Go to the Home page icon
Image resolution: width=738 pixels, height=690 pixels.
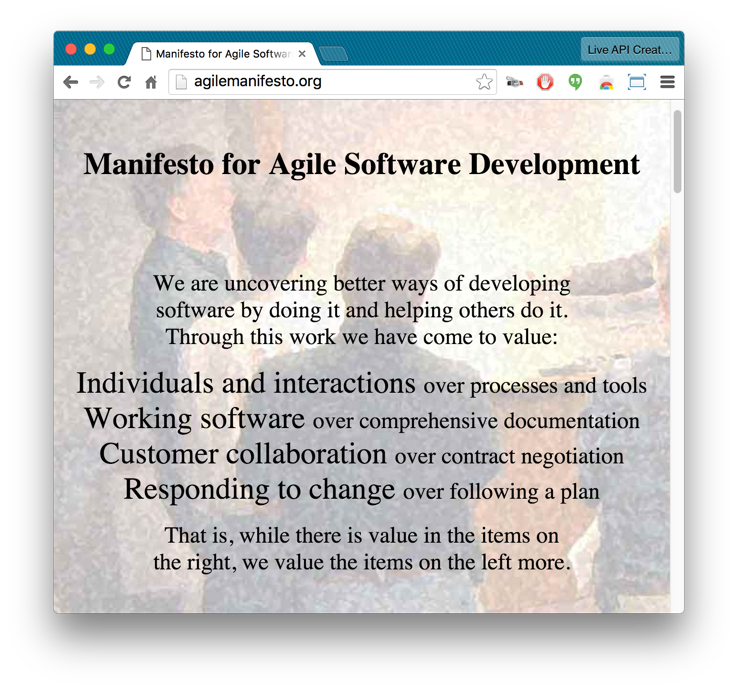coord(151,82)
